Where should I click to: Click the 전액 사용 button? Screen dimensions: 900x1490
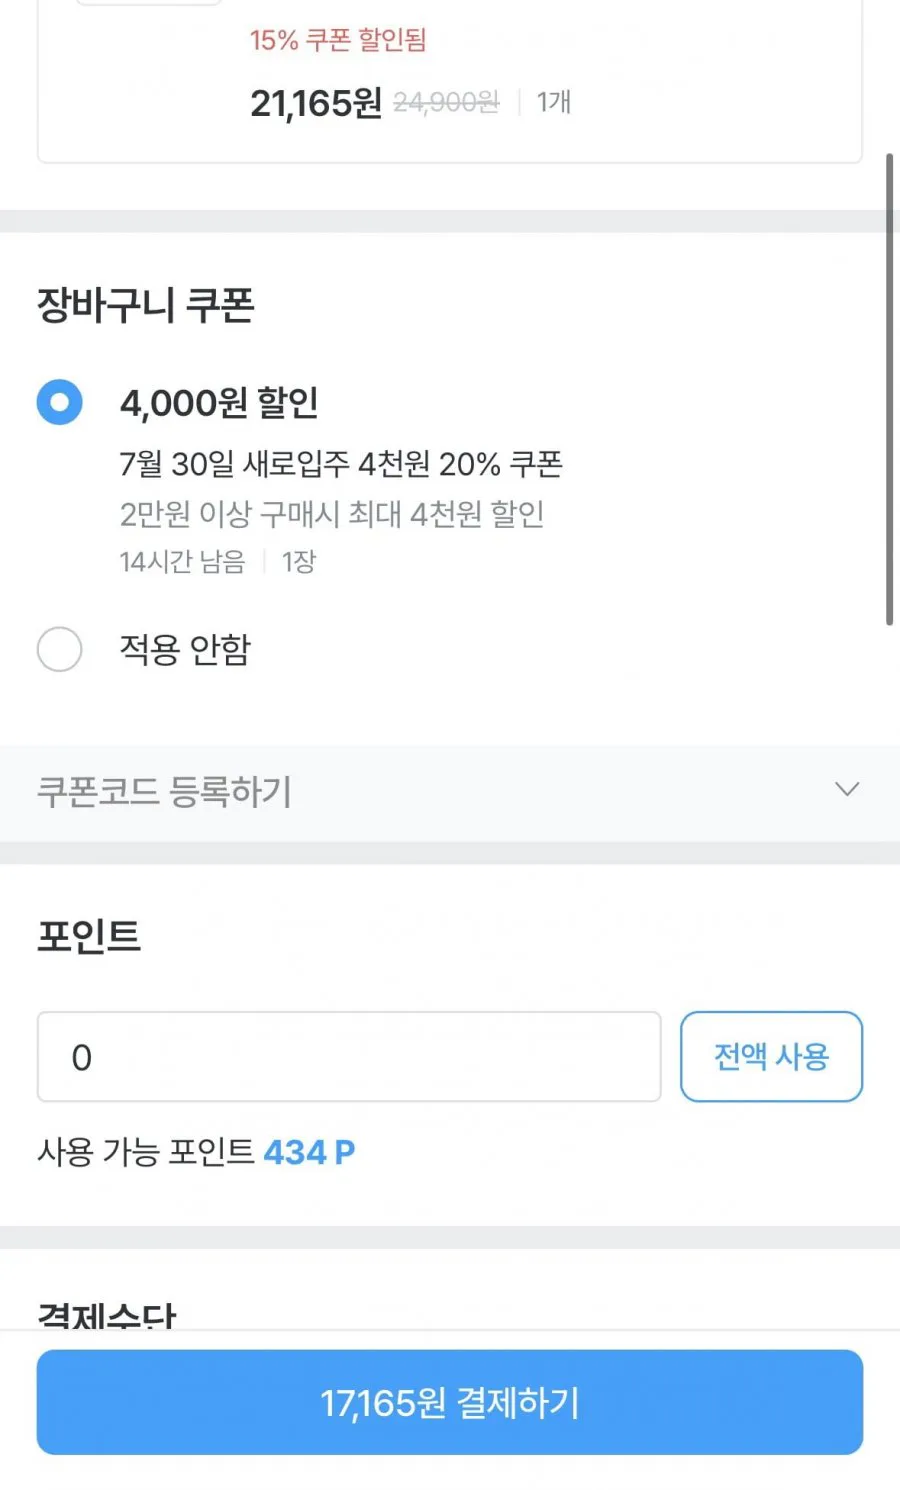coord(771,1056)
